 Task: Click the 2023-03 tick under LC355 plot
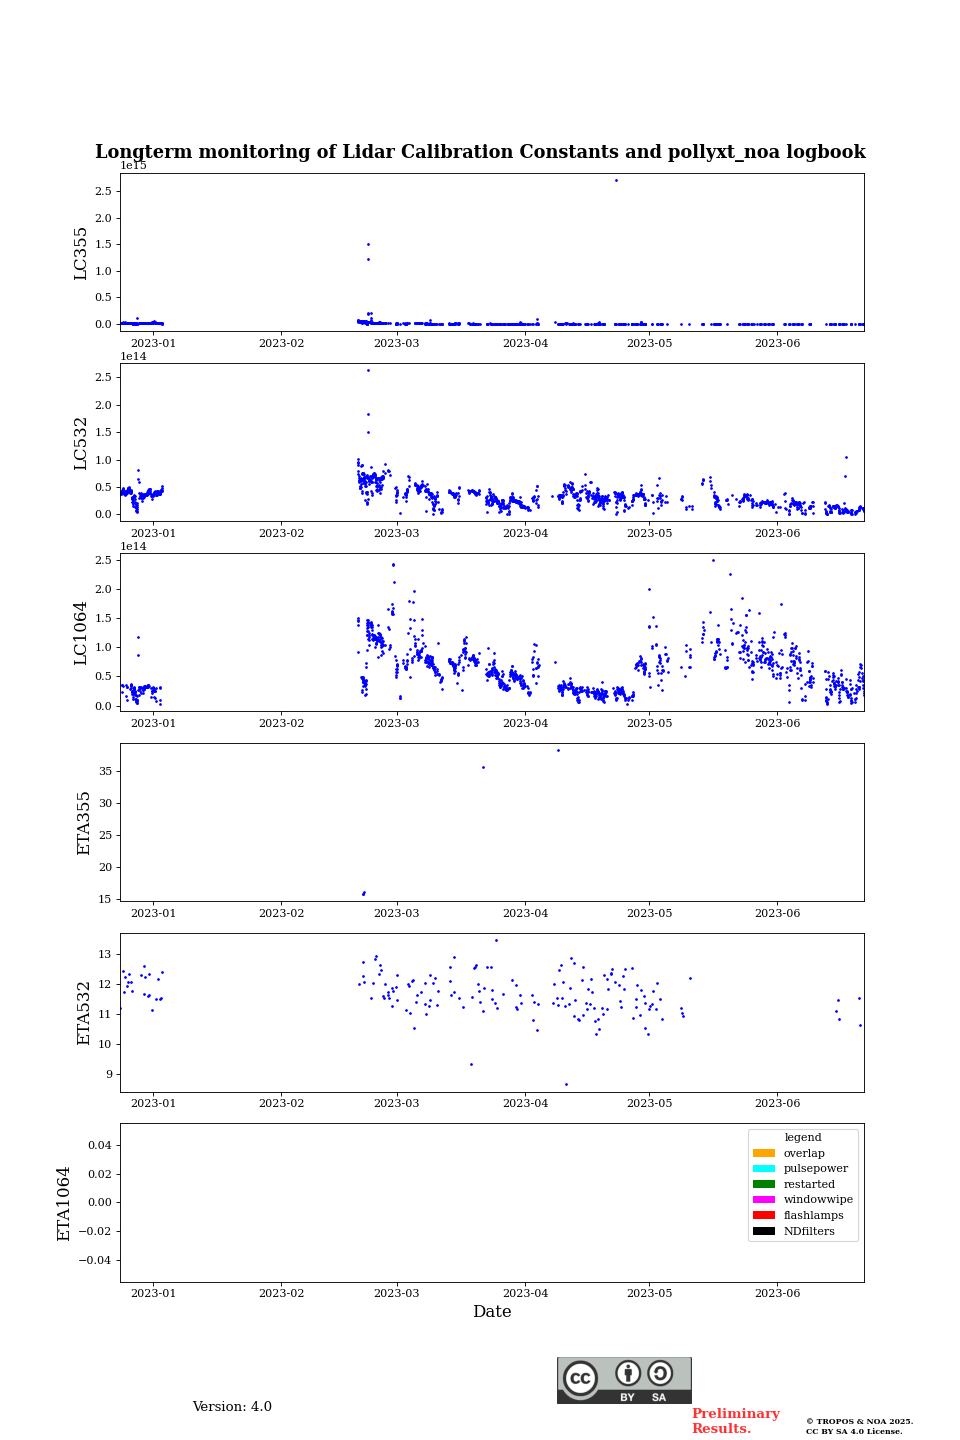(397, 343)
